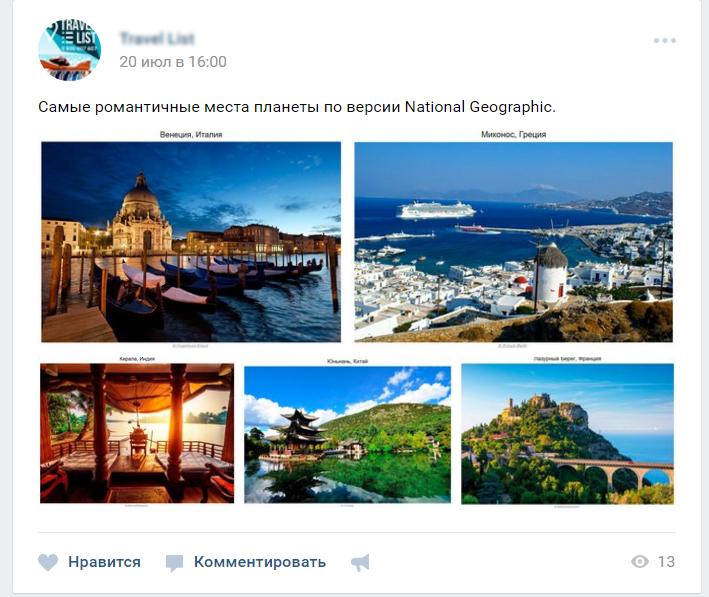Open the Mykonos harbor photo
709x597 pixels.
[x=513, y=242]
